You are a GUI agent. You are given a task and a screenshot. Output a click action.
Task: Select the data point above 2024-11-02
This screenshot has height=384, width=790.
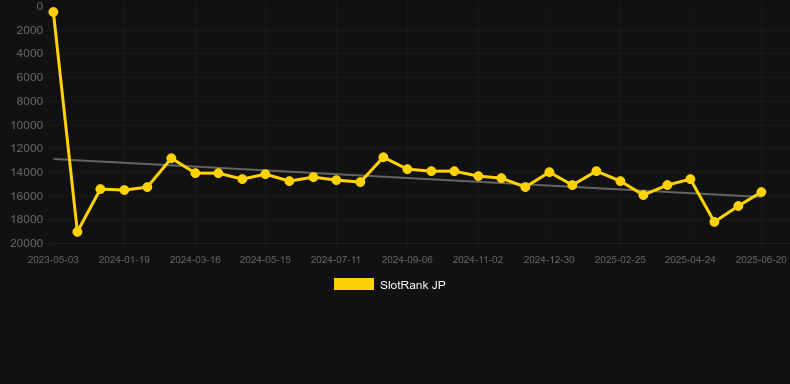click(x=478, y=176)
